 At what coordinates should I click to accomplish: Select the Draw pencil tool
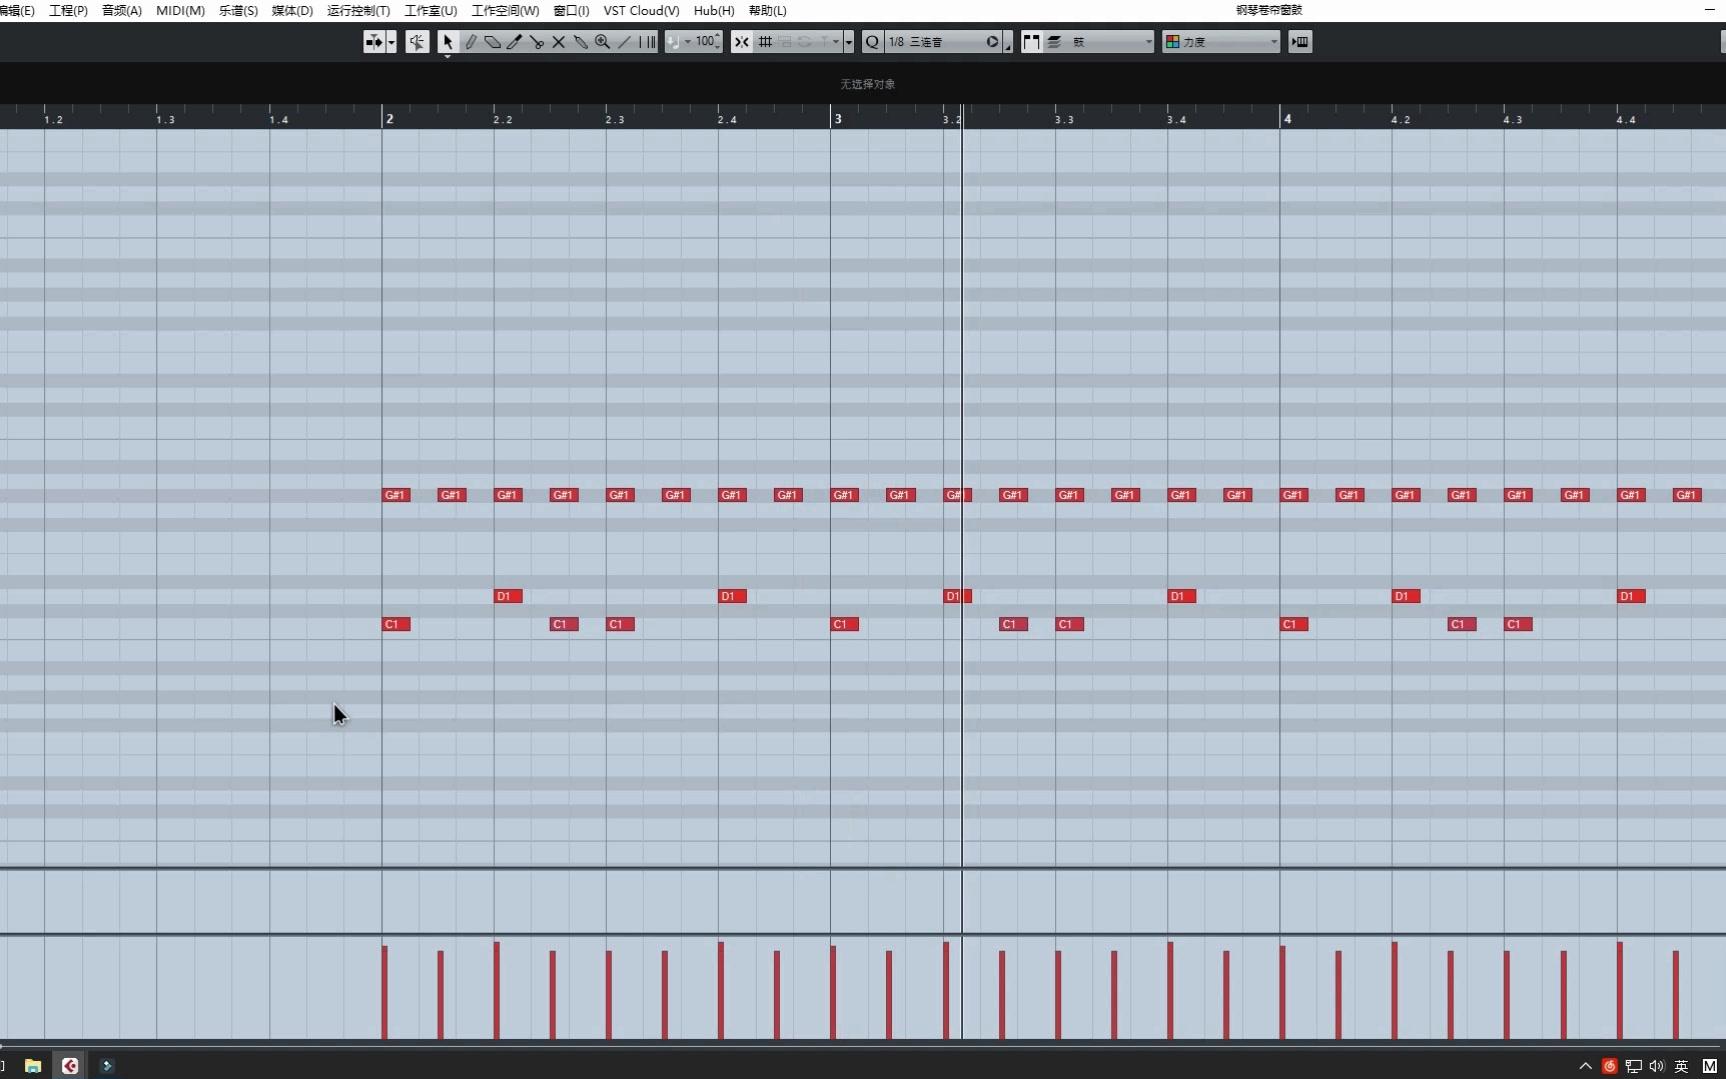coord(470,42)
